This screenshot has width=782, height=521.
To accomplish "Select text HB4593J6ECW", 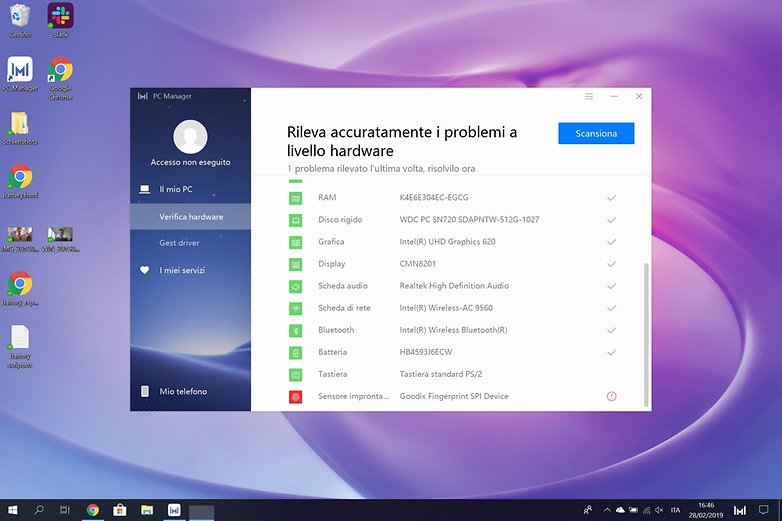I will click(x=426, y=352).
